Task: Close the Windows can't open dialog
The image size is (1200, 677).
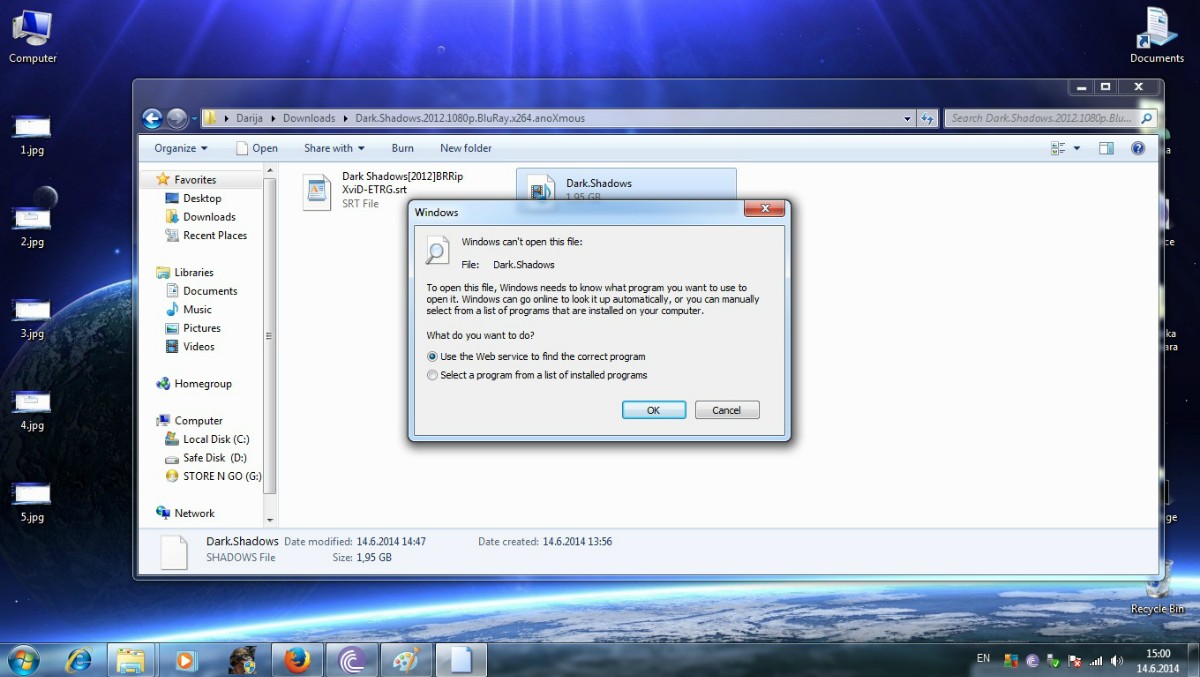Action: (x=764, y=208)
